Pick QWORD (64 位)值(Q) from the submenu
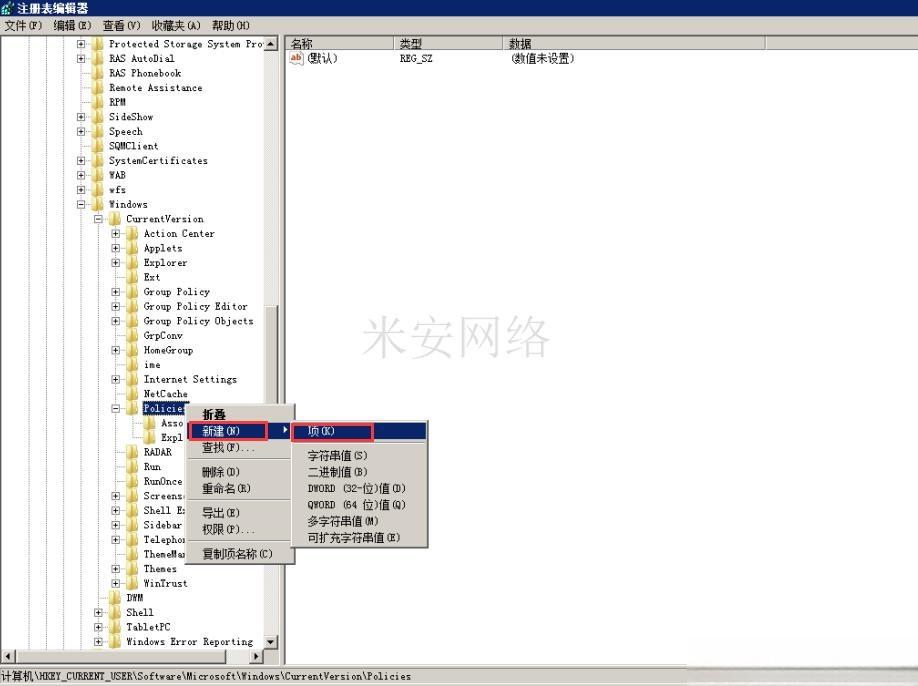Image resolution: width=918 pixels, height=686 pixels. point(357,505)
